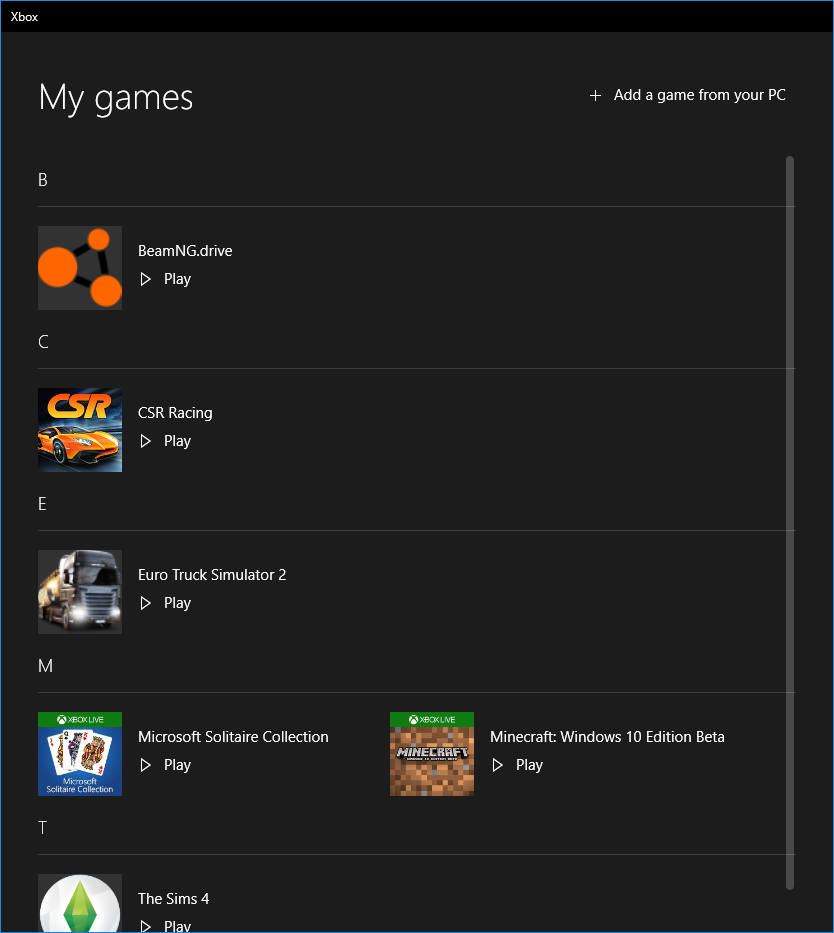Click the Play label under Euro Truck Simulator 2
The height and width of the screenshot is (933, 834).
pyautogui.click(x=177, y=603)
